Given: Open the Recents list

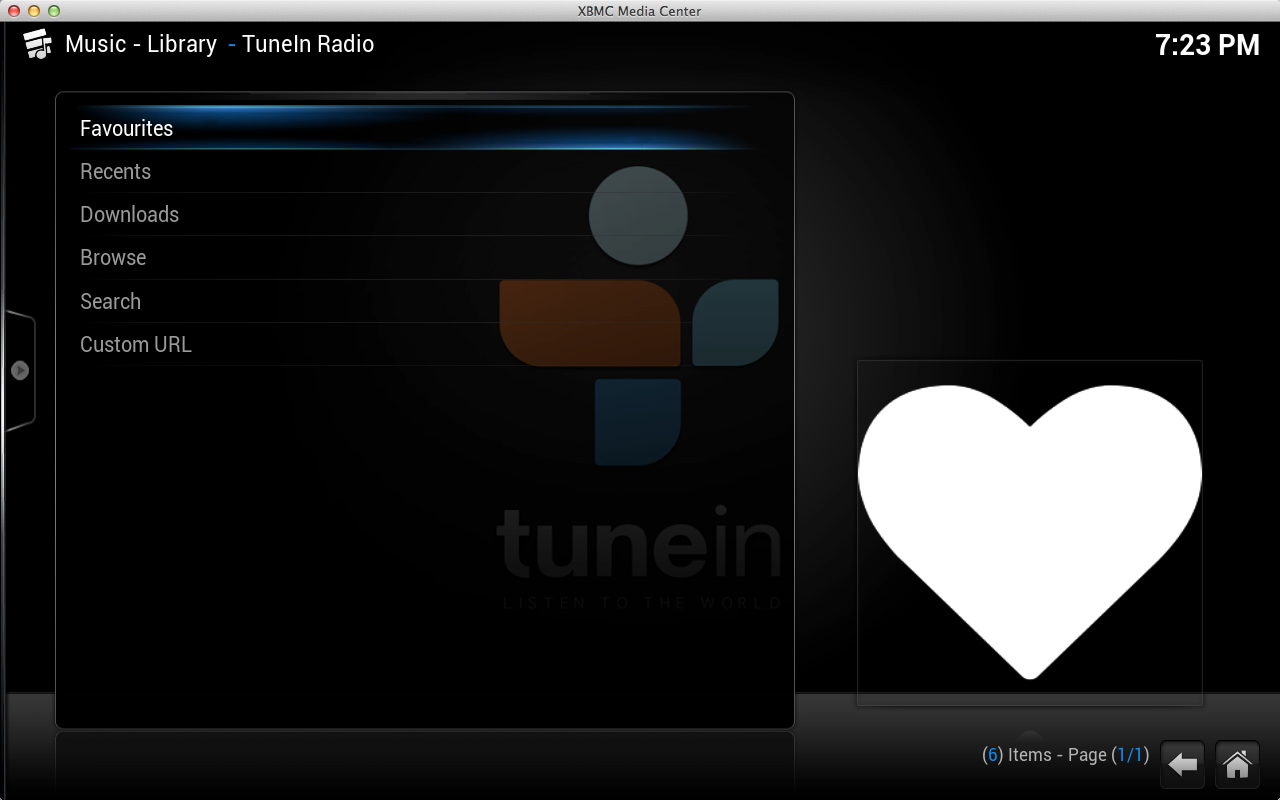Looking at the screenshot, I should tap(115, 171).
